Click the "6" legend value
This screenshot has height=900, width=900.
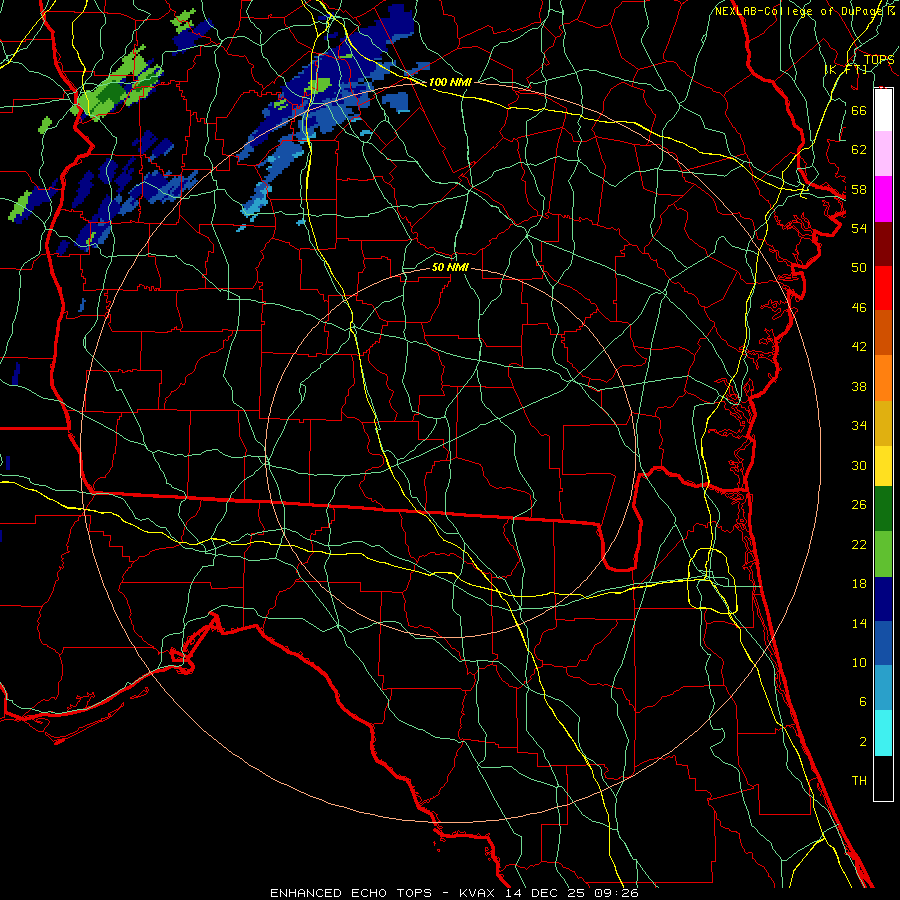click(862, 702)
